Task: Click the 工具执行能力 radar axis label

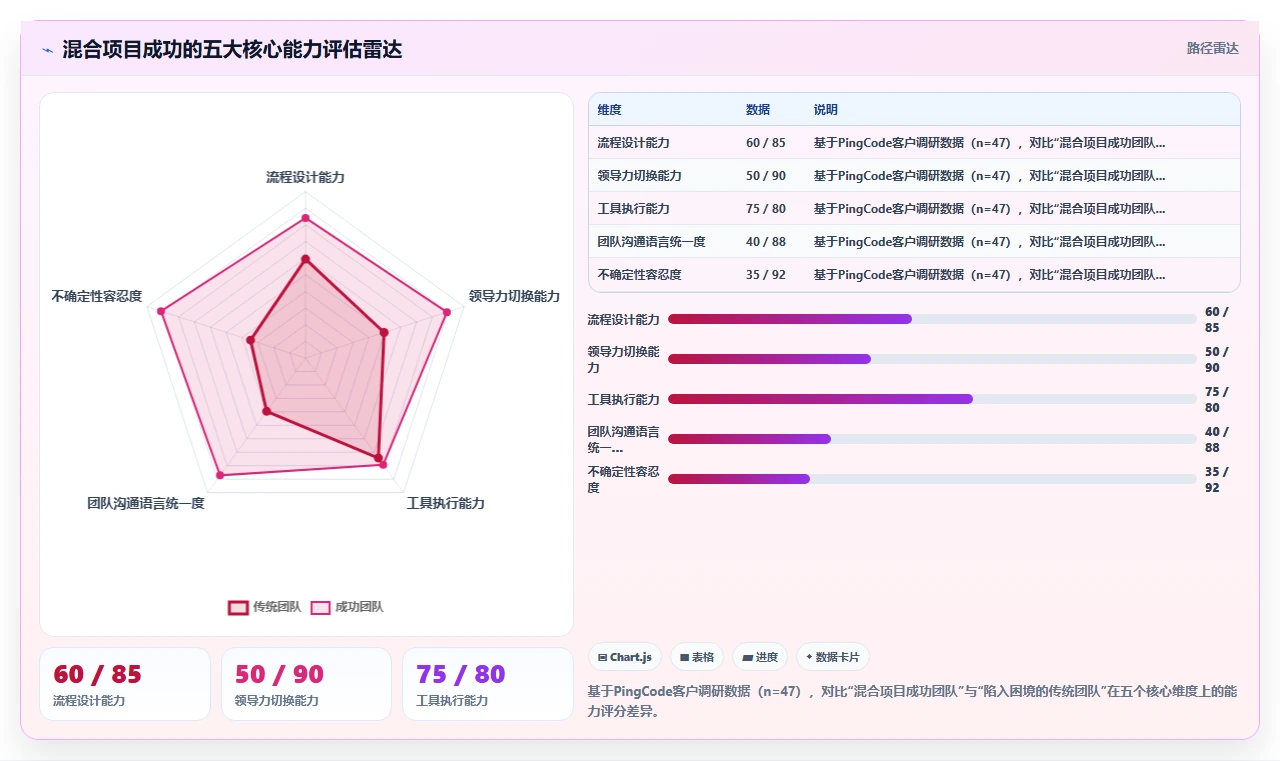Action: [x=445, y=504]
